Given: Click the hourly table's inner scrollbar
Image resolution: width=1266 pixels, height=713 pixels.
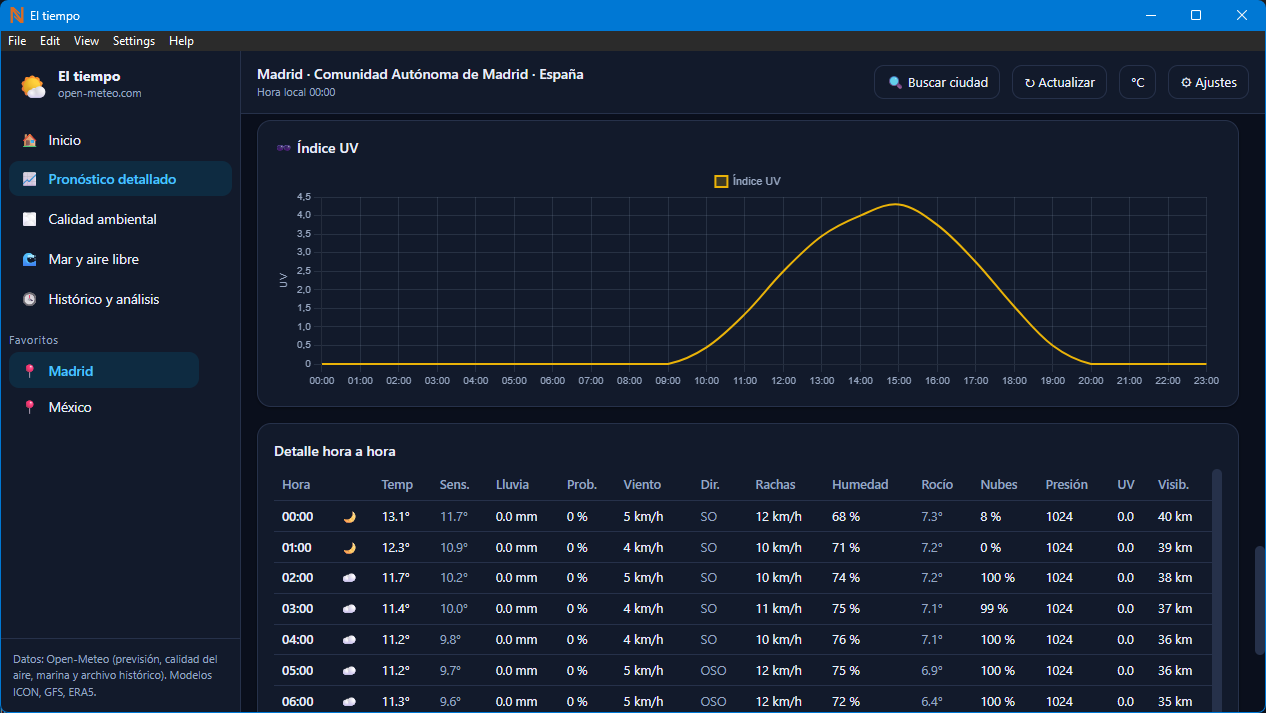Looking at the screenshot, I should click(x=1217, y=590).
